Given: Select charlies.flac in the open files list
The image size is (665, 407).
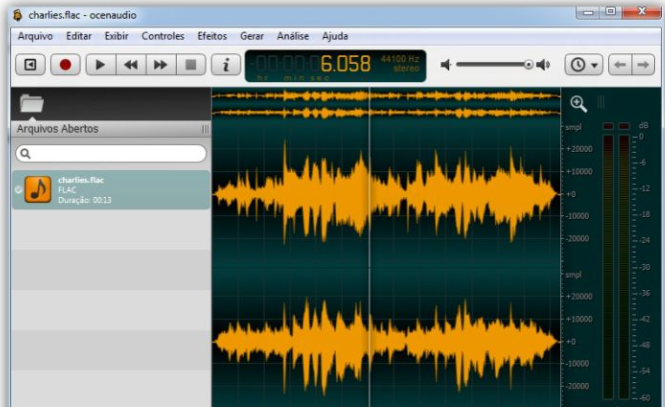Looking at the screenshot, I should (111, 190).
